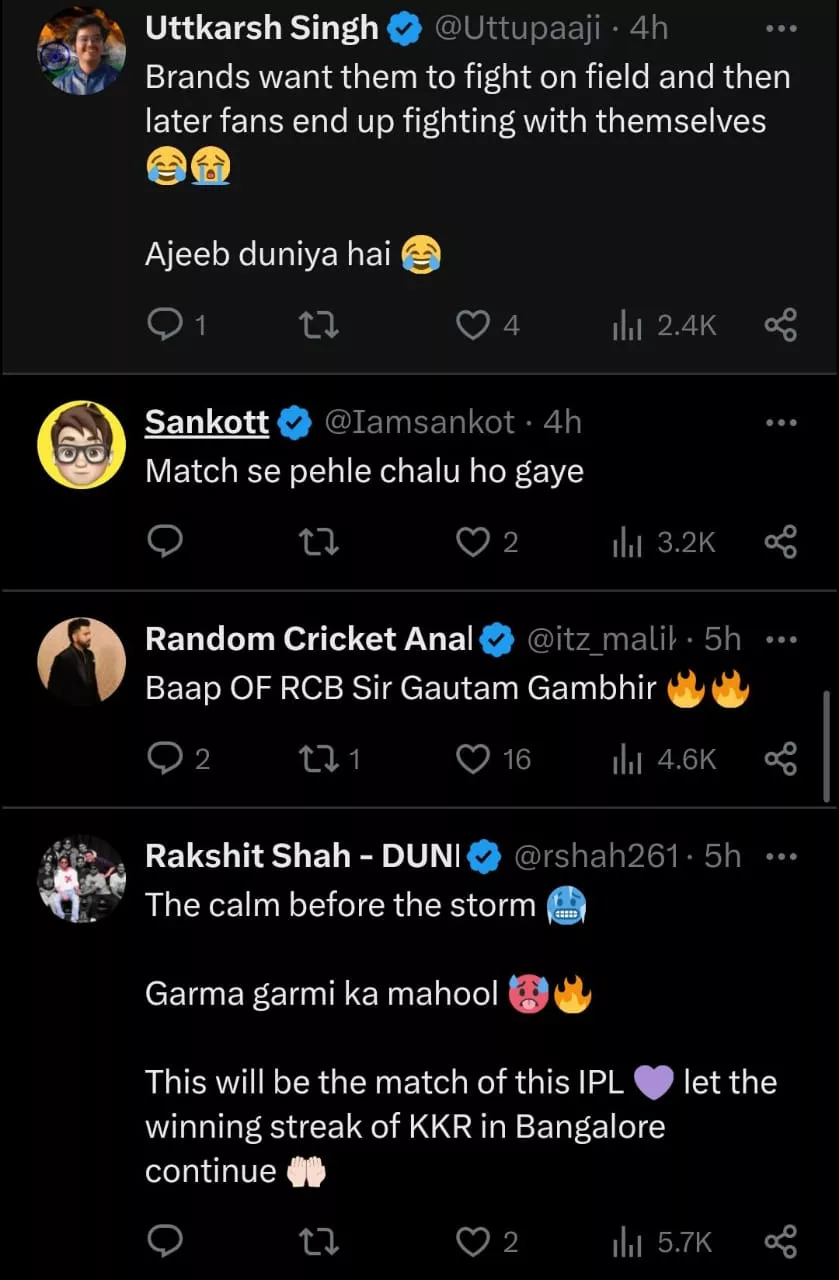This screenshot has width=839, height=1280.
Task: Share the Baap OF RCB tweet
Action: [x=780, y=759]
